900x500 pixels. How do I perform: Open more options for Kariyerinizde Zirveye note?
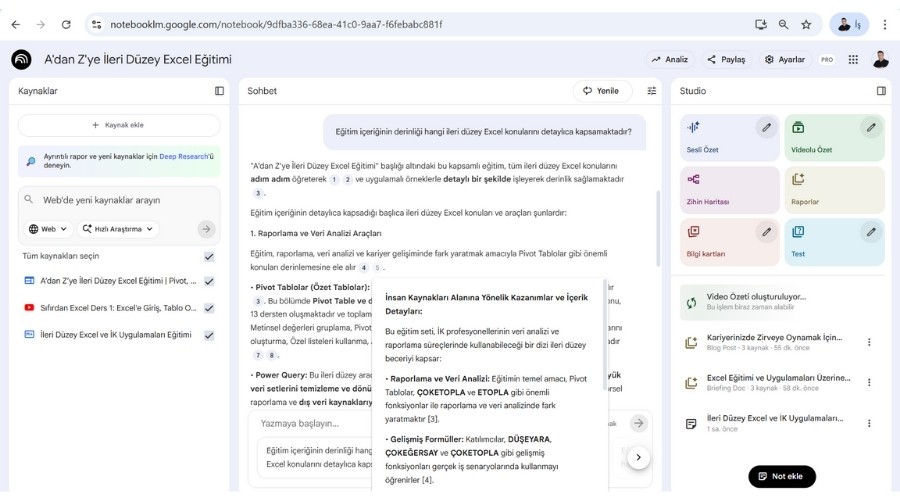click(868, 342)
